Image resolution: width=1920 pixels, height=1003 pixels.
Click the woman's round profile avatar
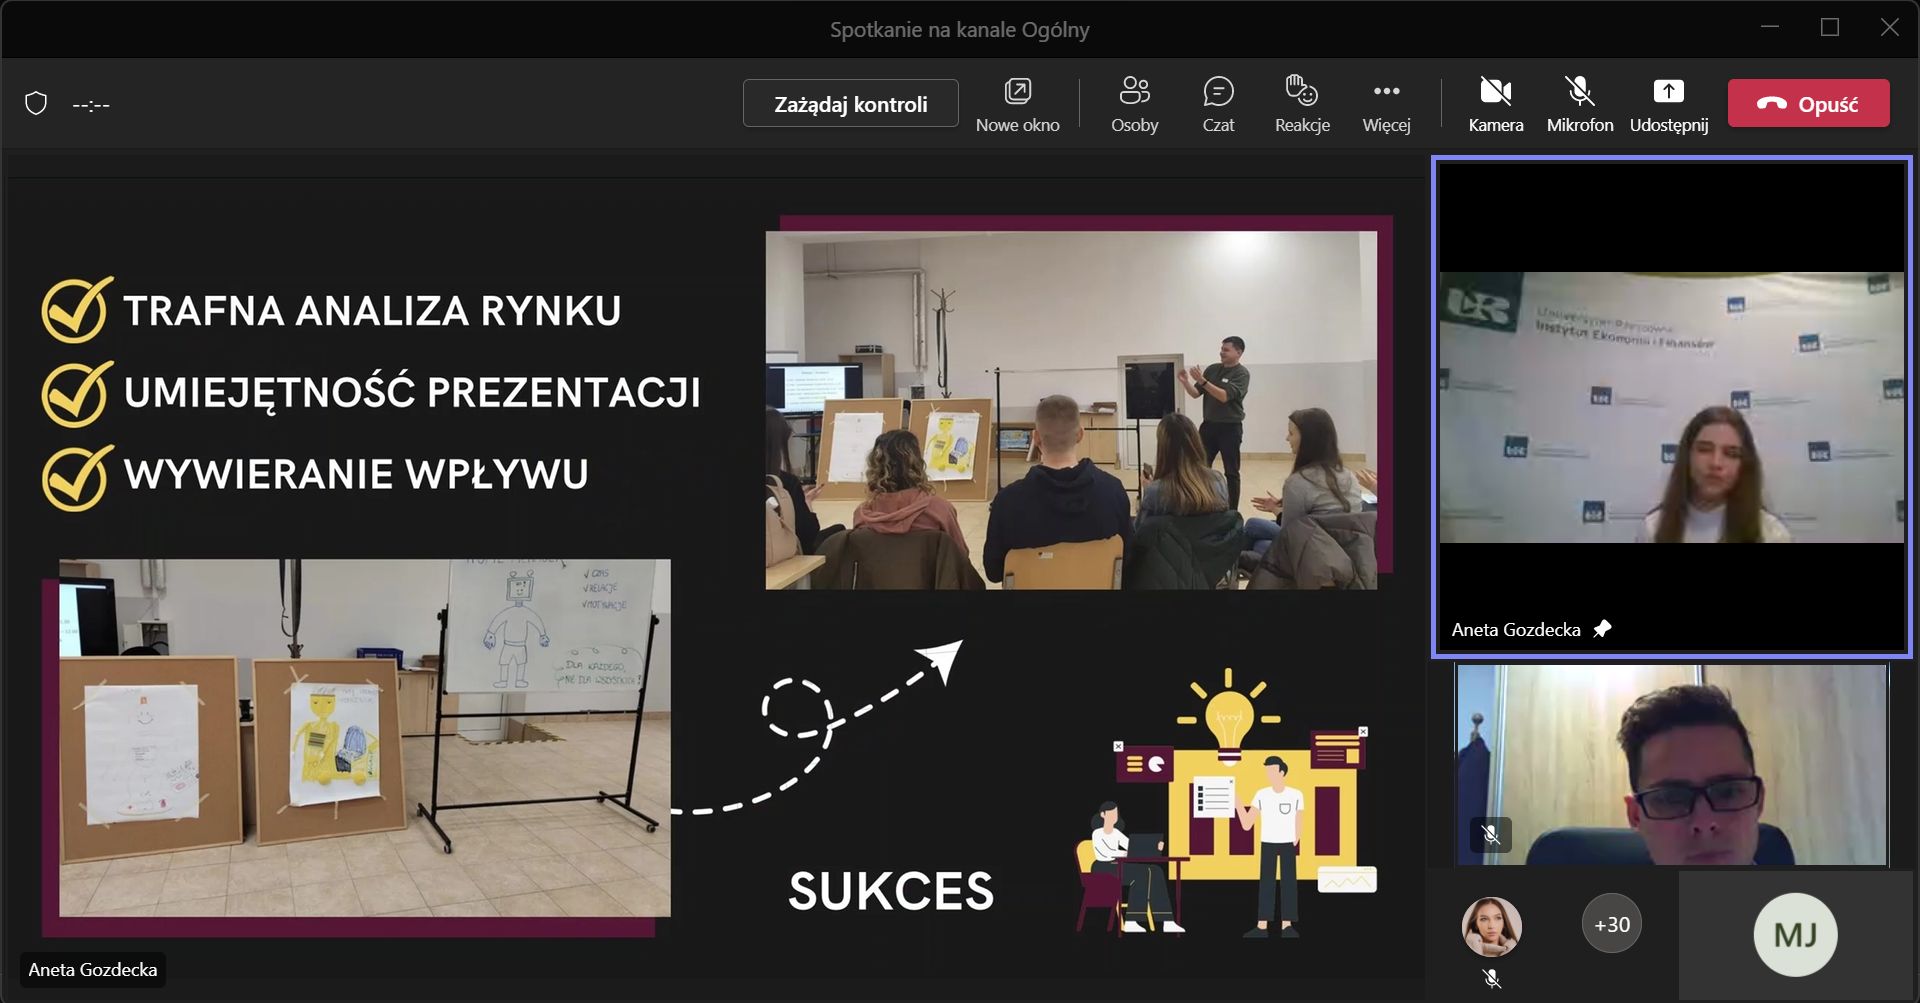click(1491, 926)
